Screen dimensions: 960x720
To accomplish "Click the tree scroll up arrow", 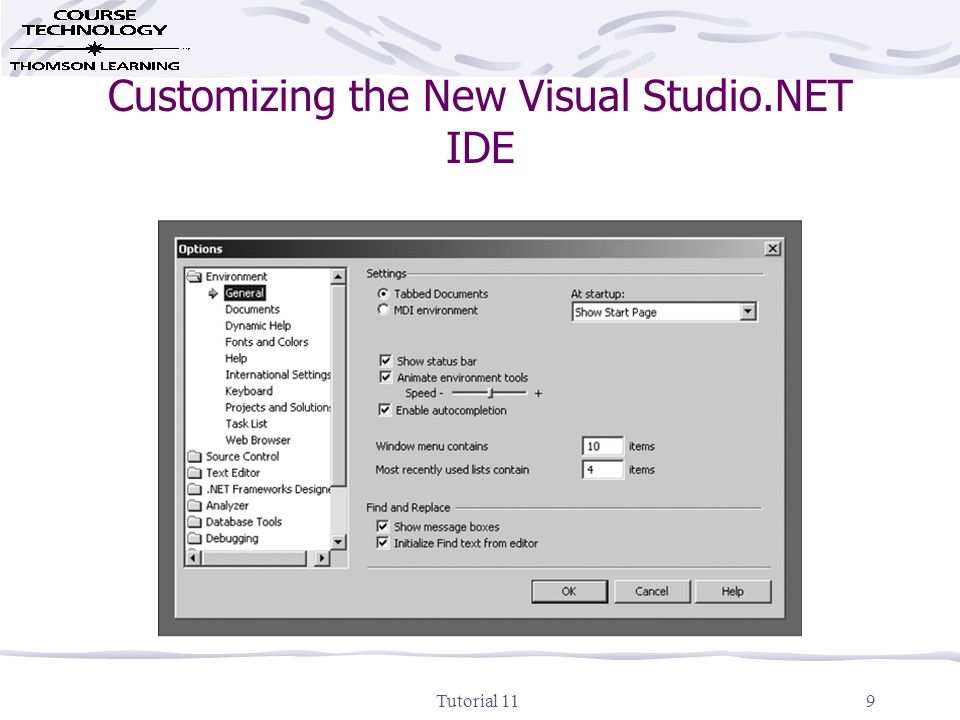I will point(339,277).
